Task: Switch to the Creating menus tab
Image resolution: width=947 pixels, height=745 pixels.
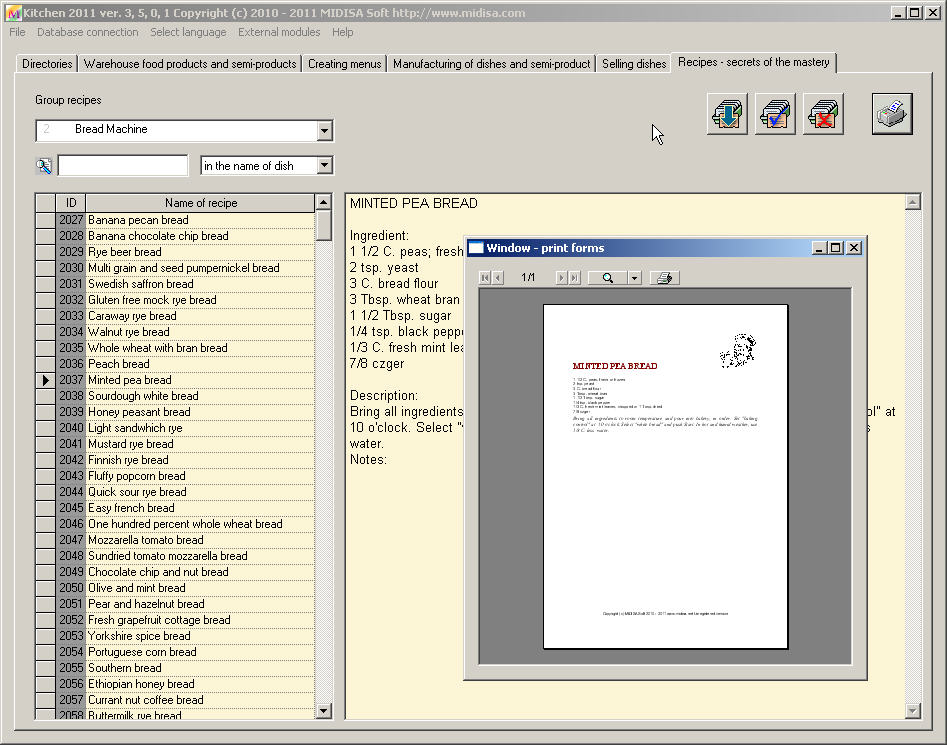Action: coord(344,64)
